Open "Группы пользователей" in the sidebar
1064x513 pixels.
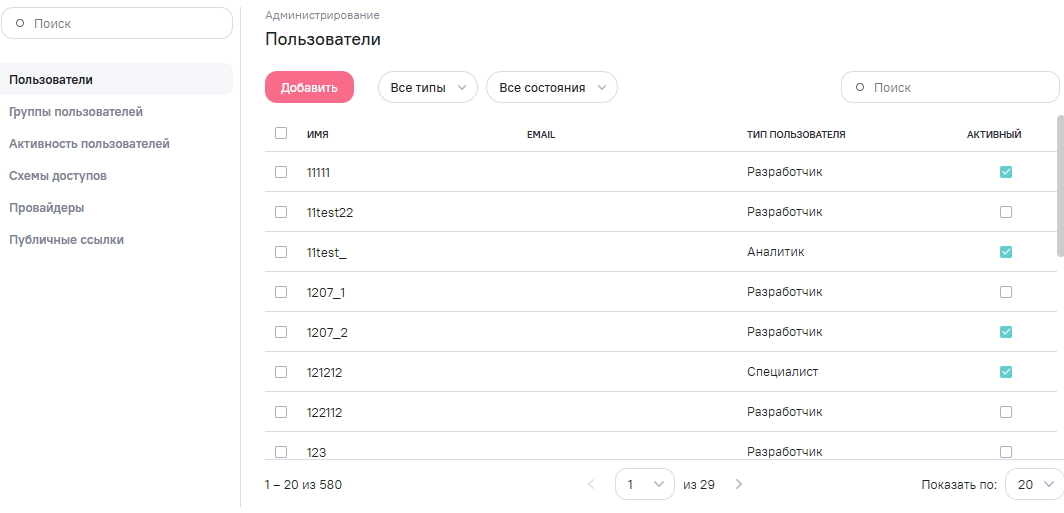pos(76,112)
